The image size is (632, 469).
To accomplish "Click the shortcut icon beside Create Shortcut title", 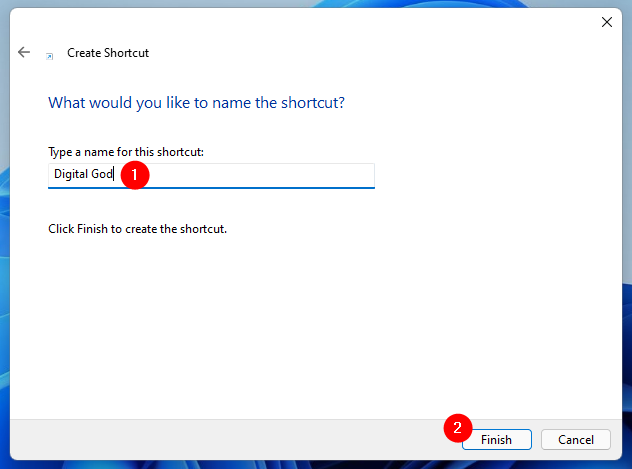I will [50, 56].
